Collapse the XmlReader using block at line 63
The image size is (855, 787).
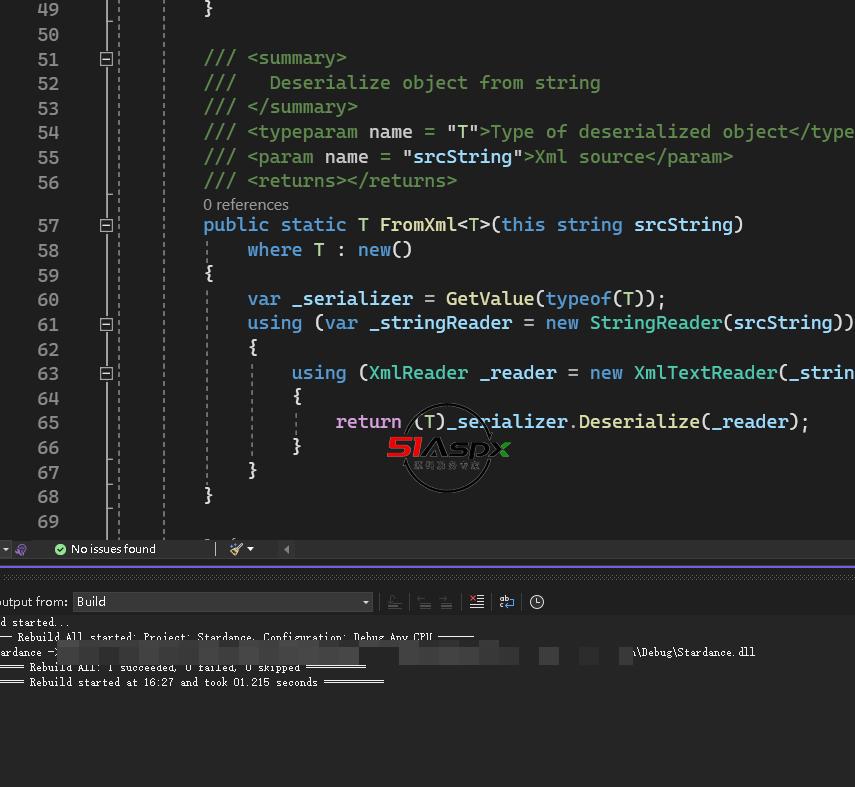coord(106,374)
